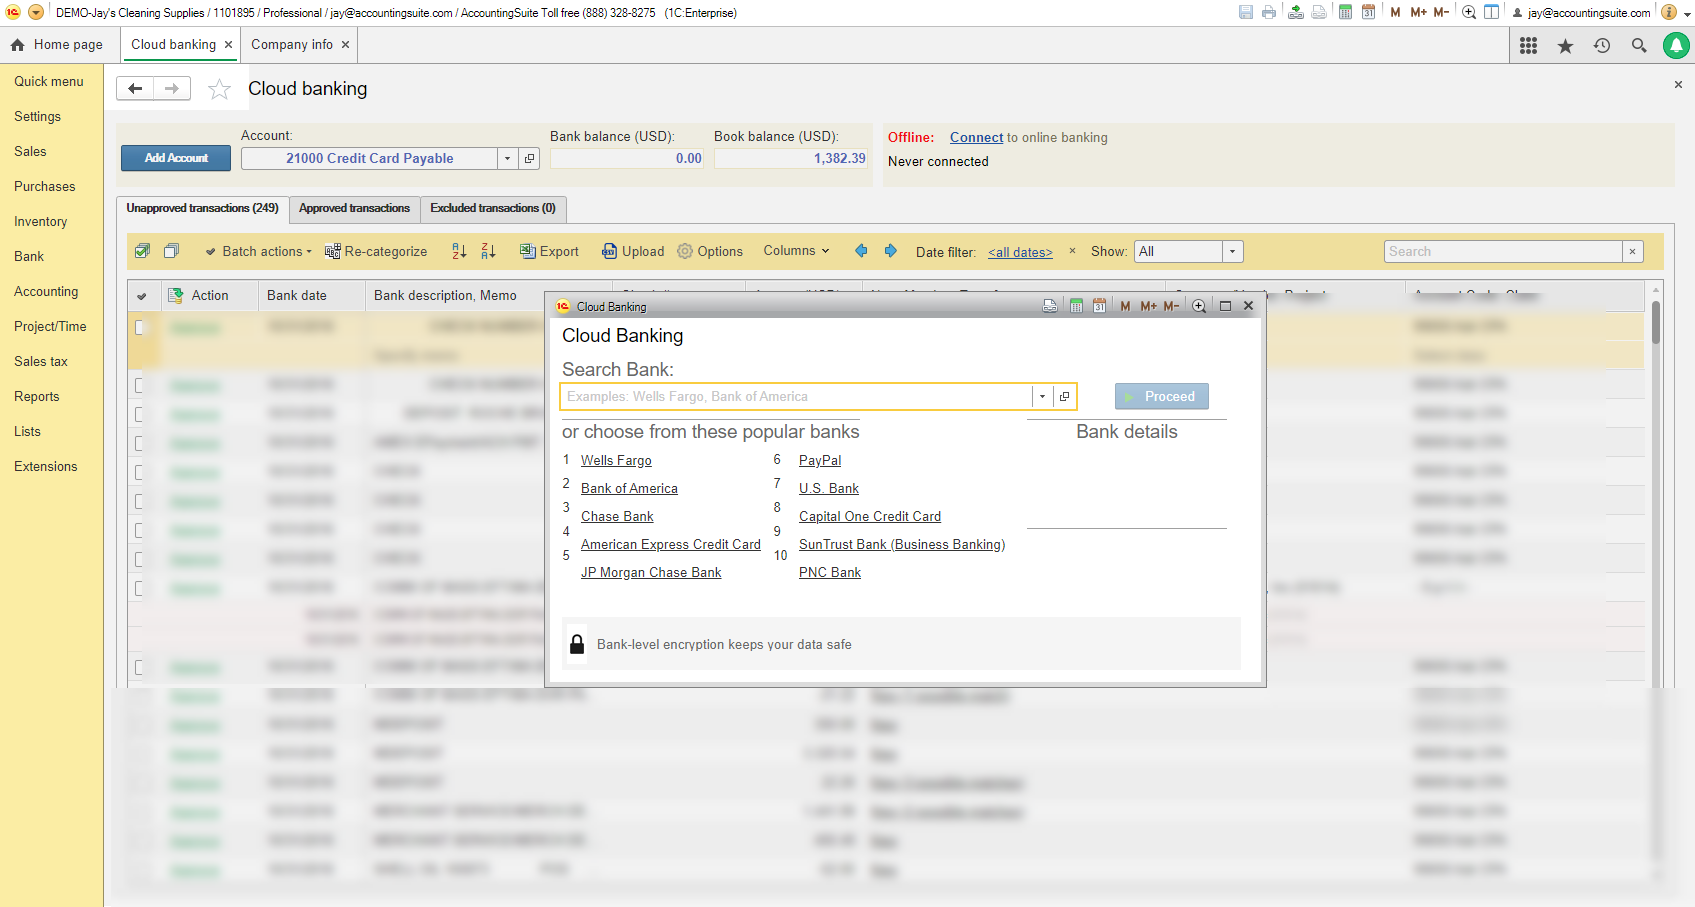The image size is (1695, 907).
Task: Choose the Wells Fargo bank link
Action: point(616,461)
